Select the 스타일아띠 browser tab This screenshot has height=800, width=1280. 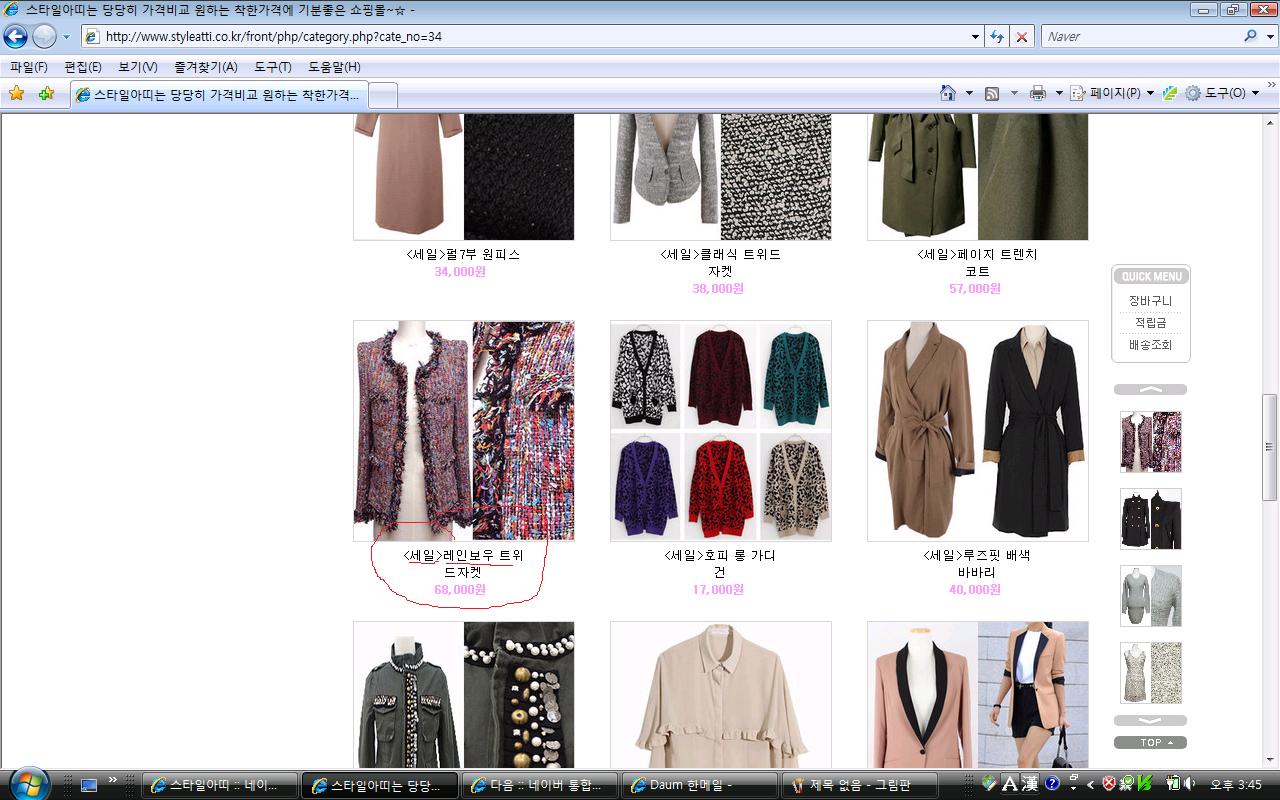coord(219,94)
